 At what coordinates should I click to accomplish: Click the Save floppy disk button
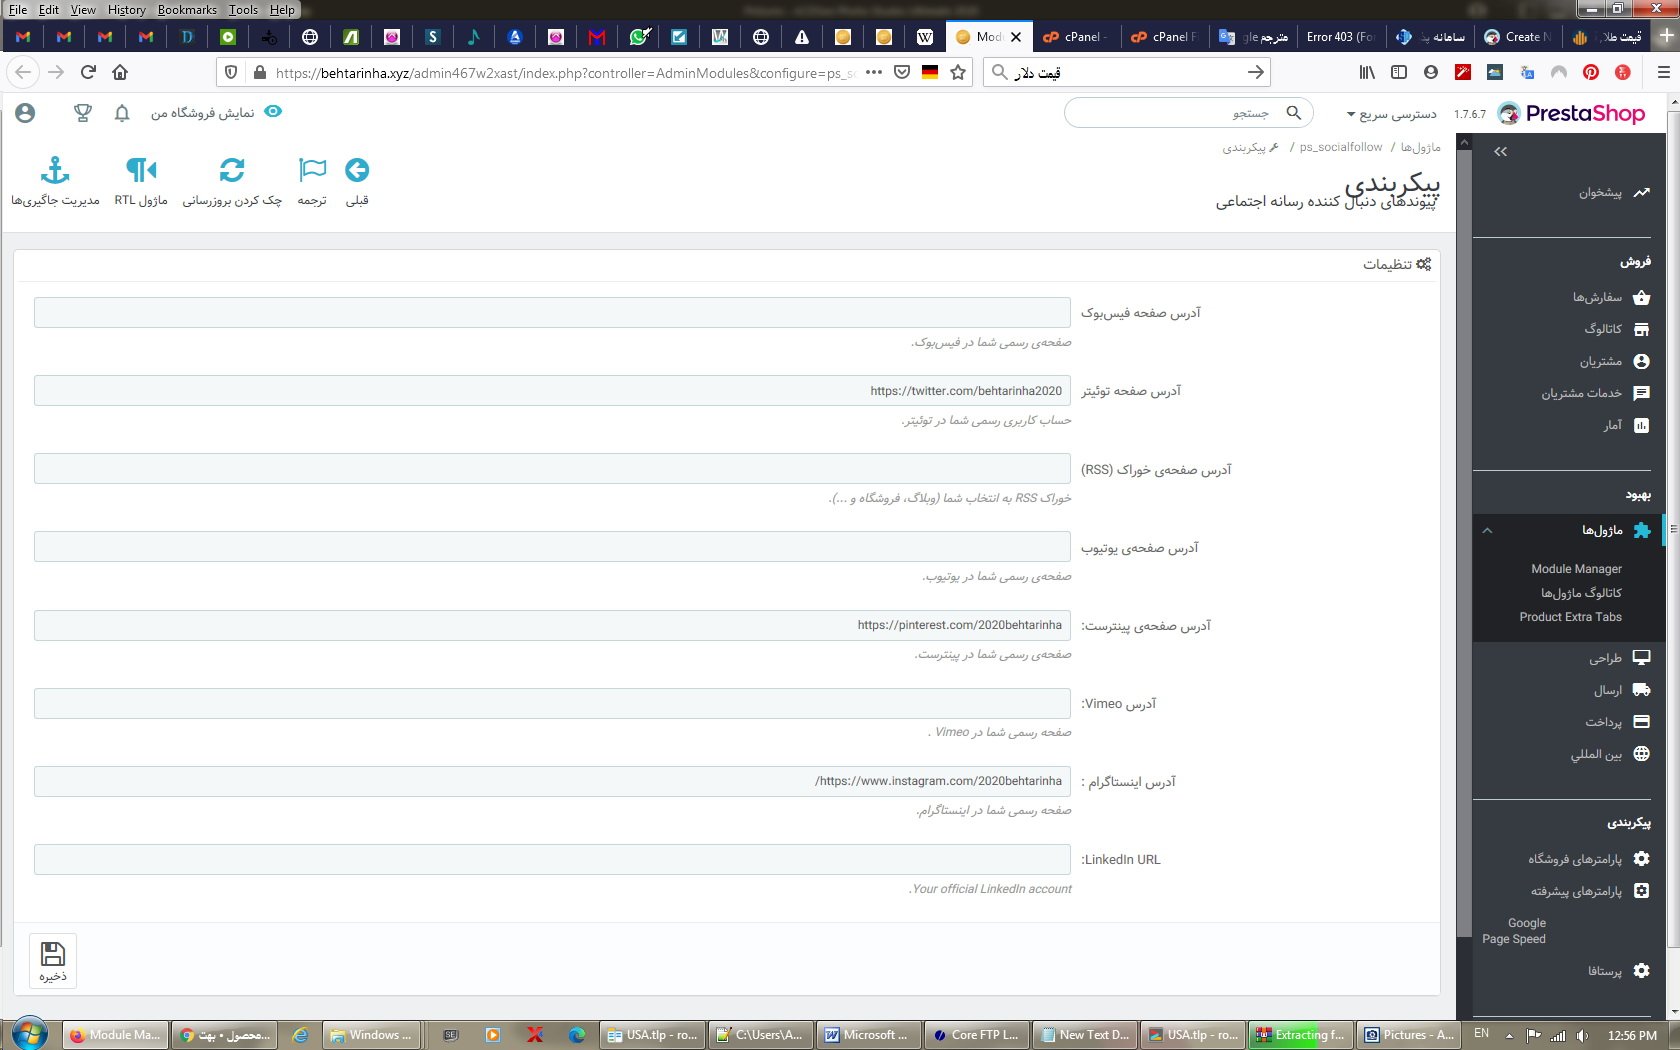[x=53, y=960]
